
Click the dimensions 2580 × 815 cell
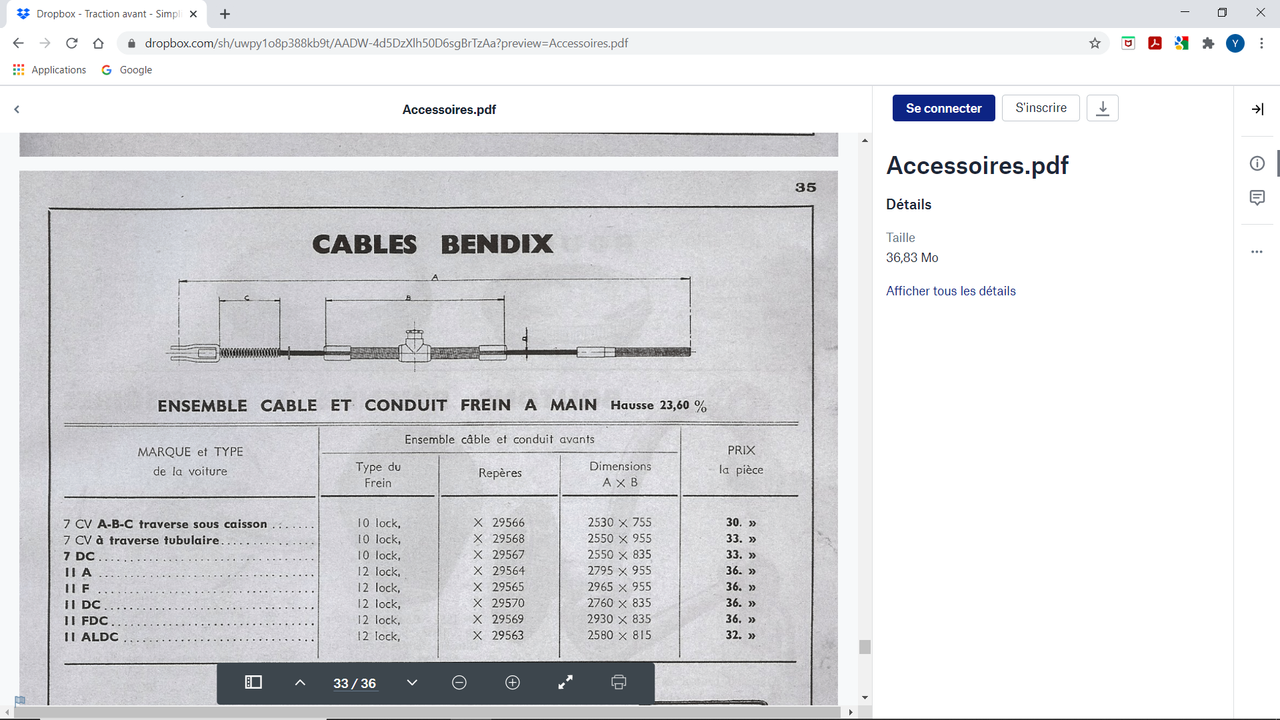(619, 635)
